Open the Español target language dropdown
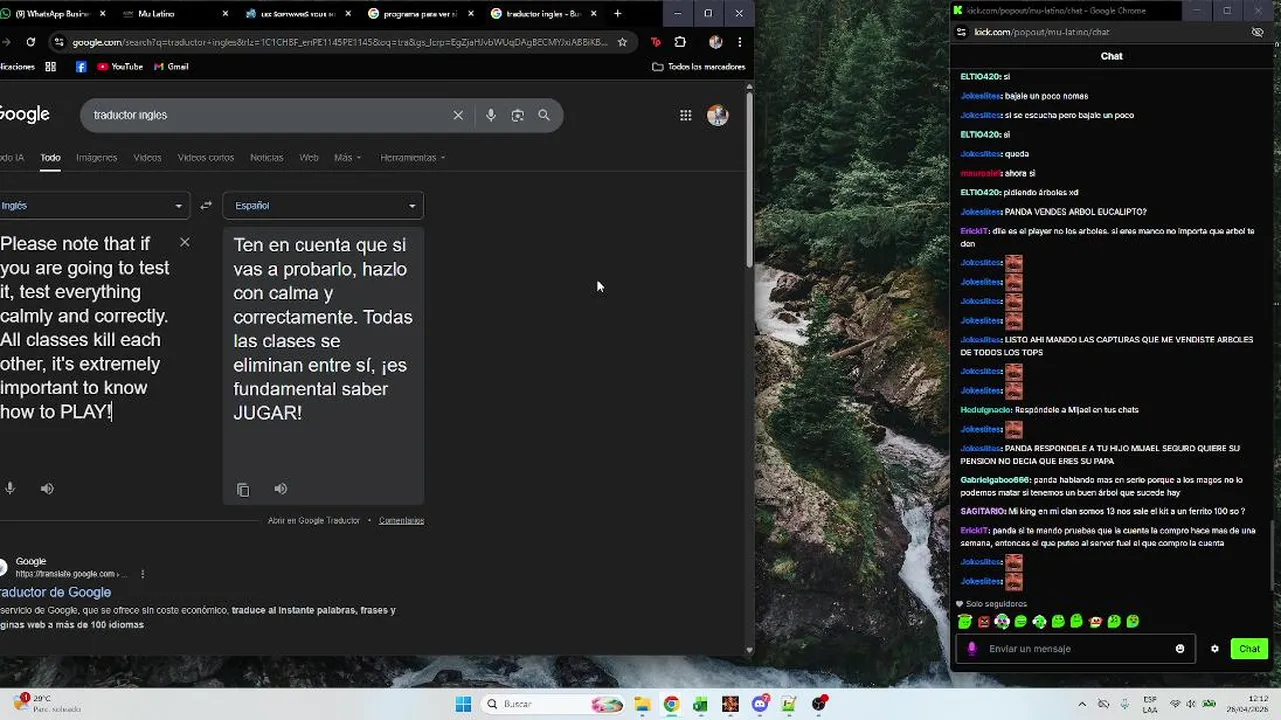The height and width of the screenshot is (720, 1281). (323, 205)
